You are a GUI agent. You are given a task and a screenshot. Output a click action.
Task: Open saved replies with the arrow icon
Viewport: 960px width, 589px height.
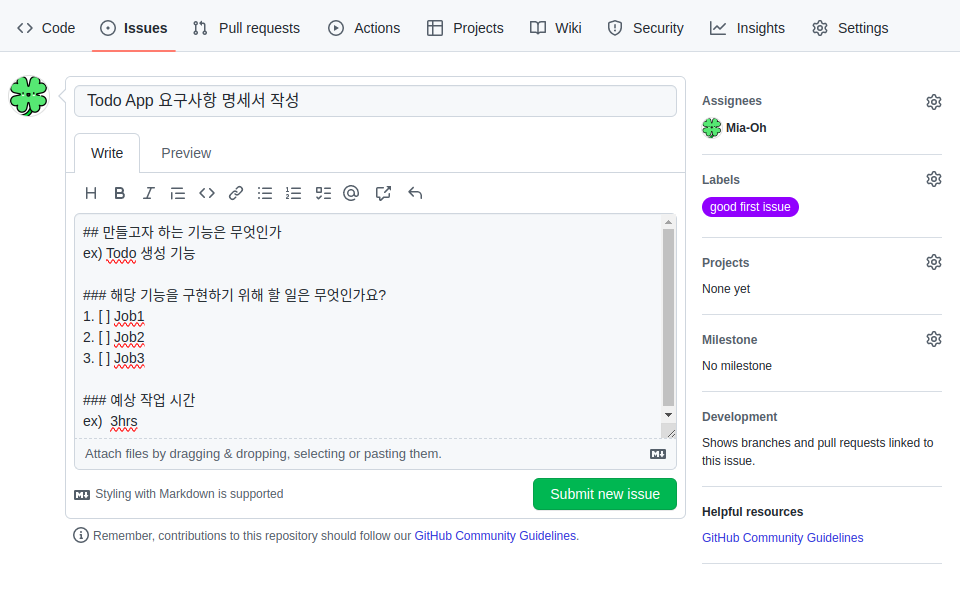(x=415, y=193)
